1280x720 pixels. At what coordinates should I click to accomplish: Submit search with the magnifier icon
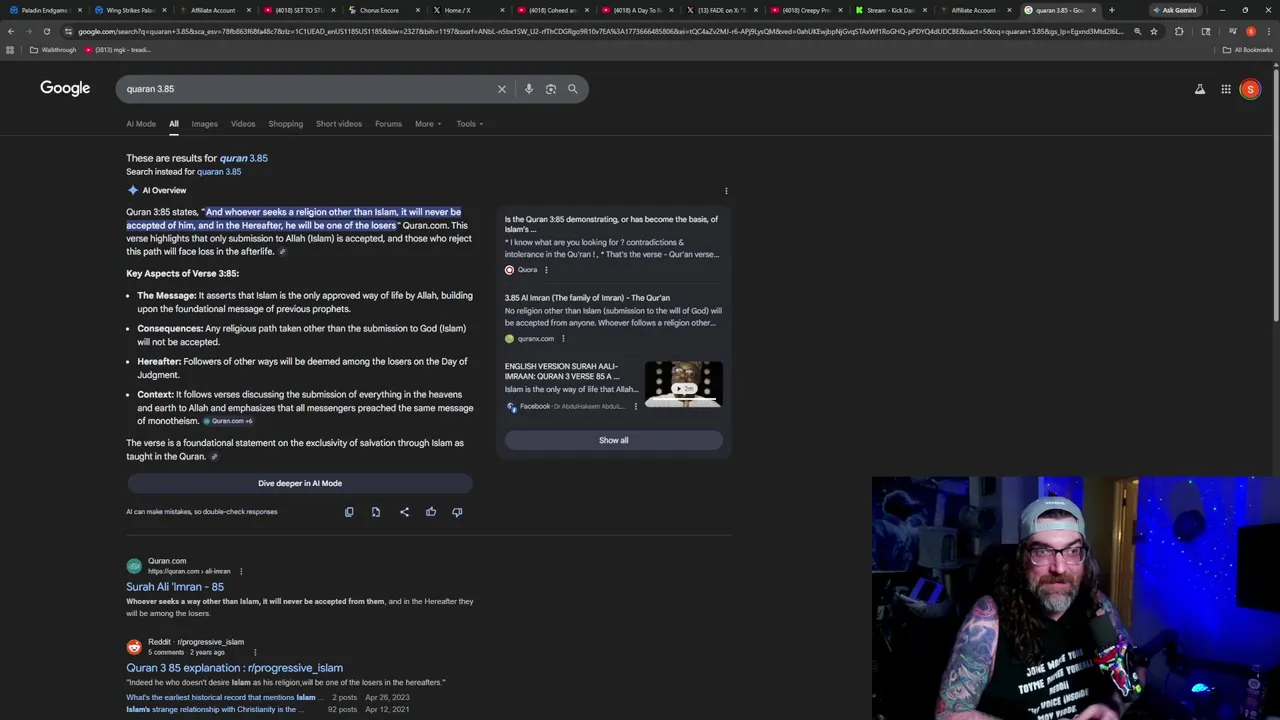(x=573, y=89)
